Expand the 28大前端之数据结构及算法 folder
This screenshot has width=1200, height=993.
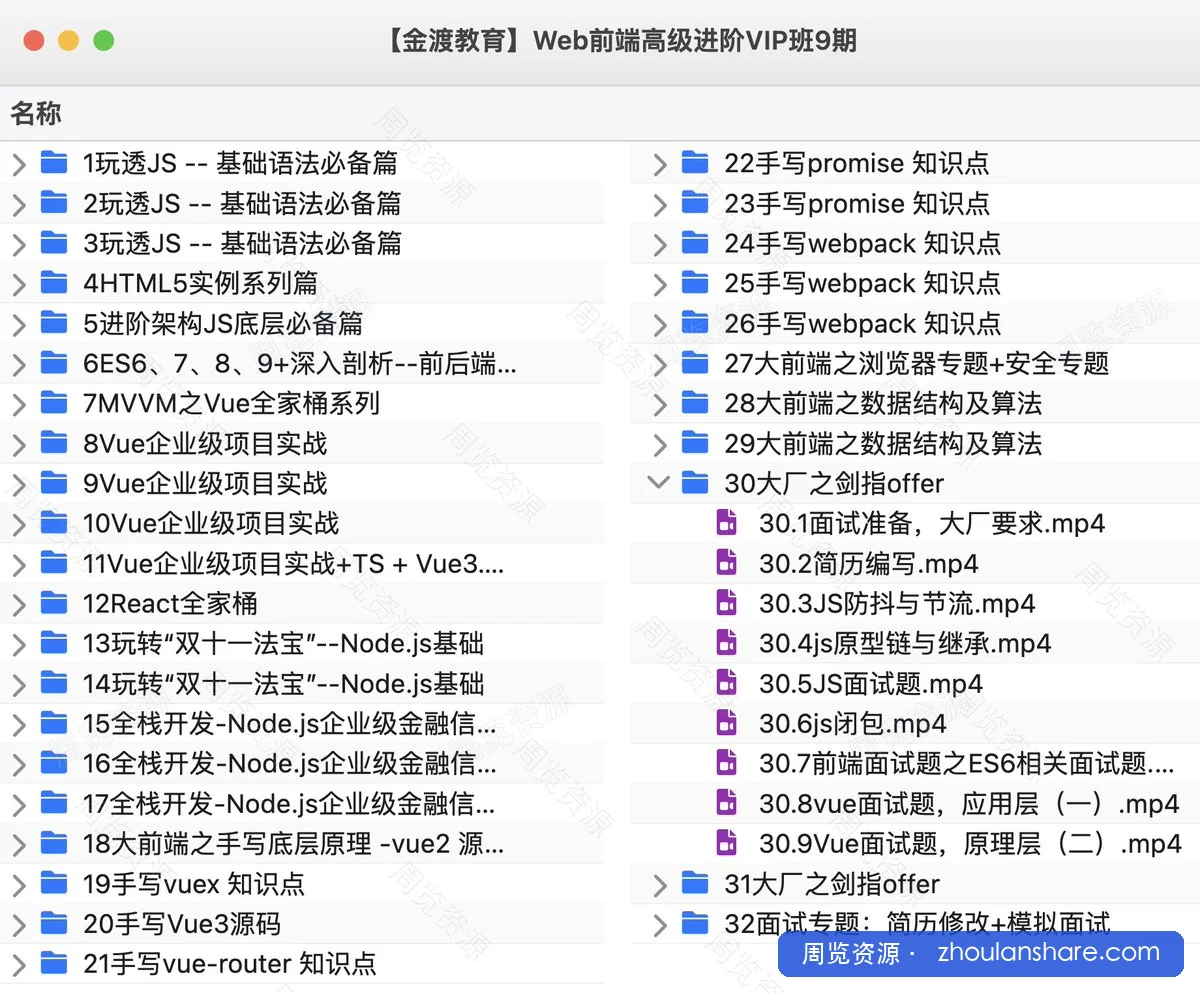[x=659, y=404]
